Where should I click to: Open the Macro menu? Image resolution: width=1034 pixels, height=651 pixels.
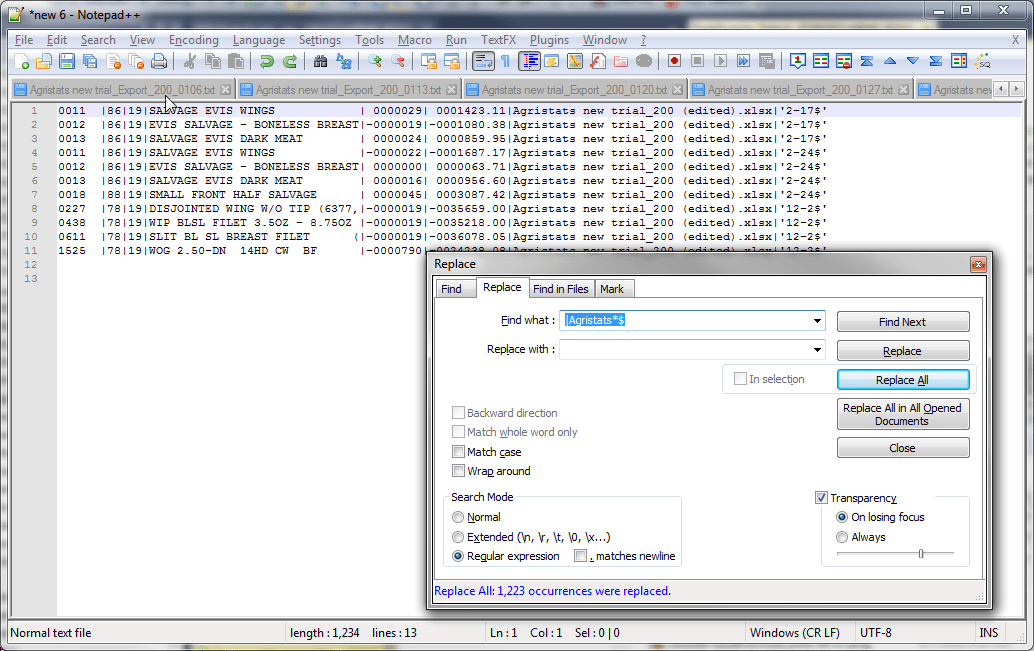coord(414,40)
